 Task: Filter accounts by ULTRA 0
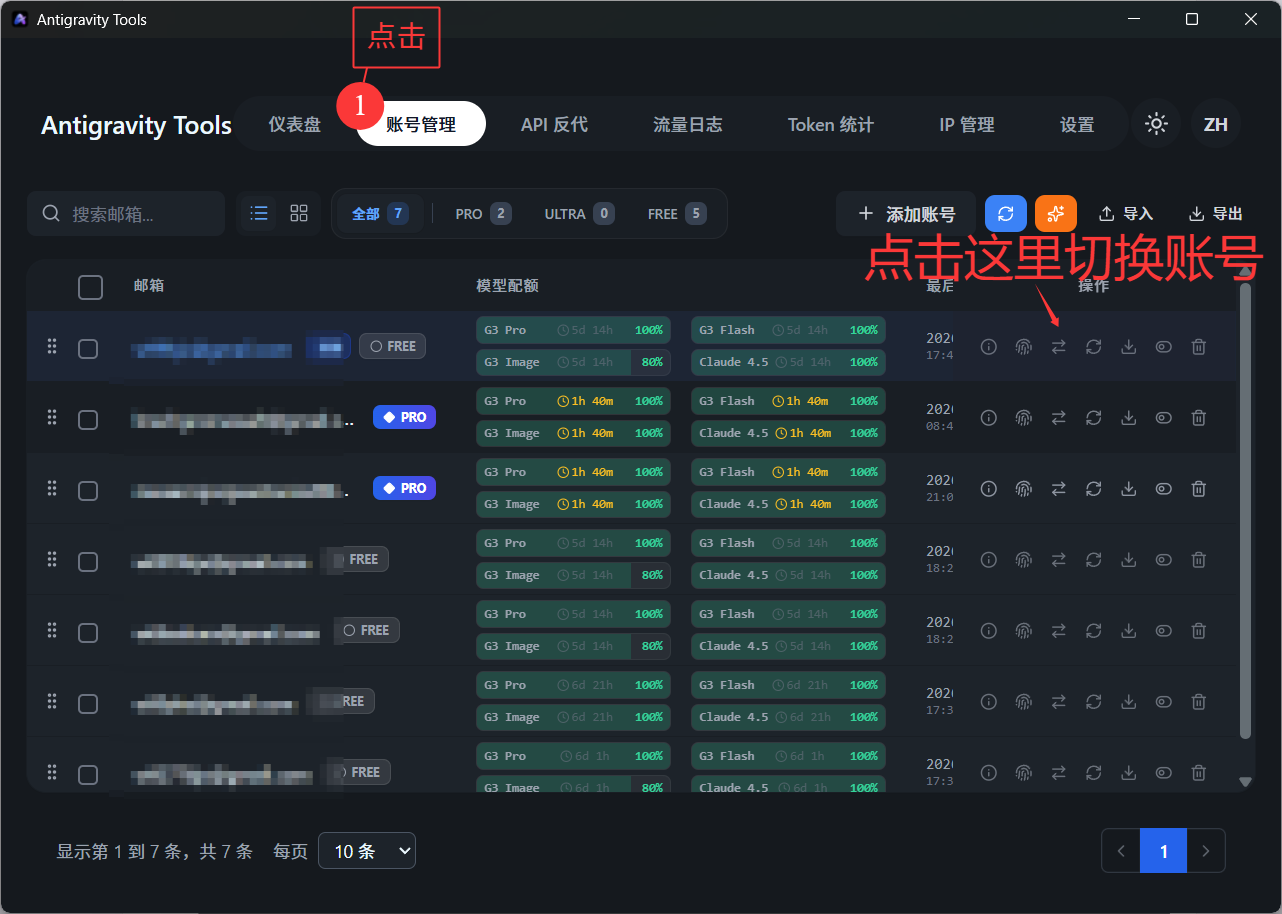pyautogui.click(x=579, y=213)
